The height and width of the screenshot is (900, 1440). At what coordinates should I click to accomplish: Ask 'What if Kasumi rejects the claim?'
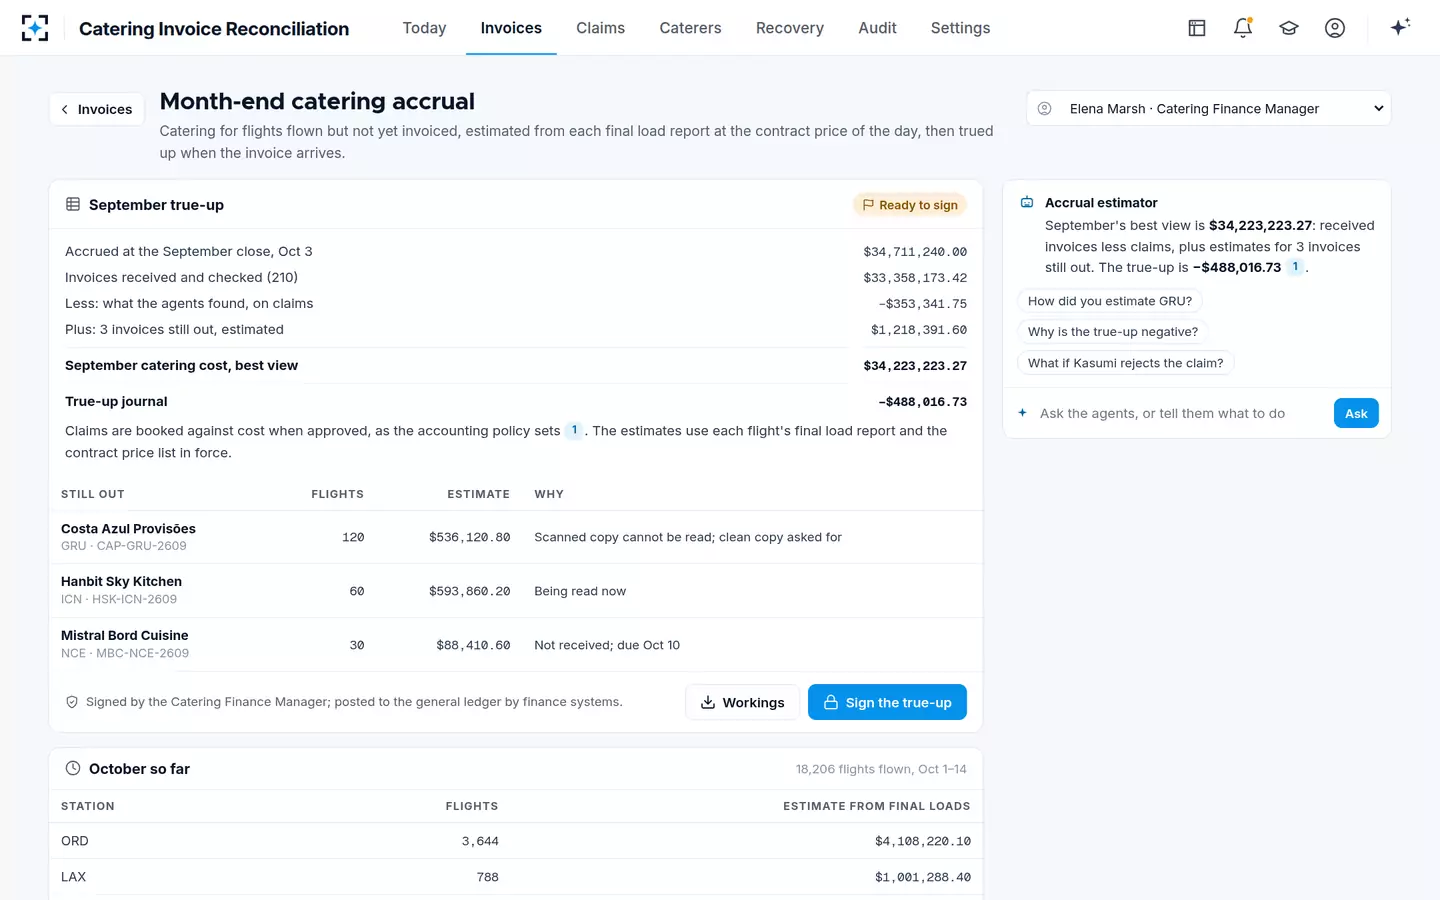(x=1126, y=363)
